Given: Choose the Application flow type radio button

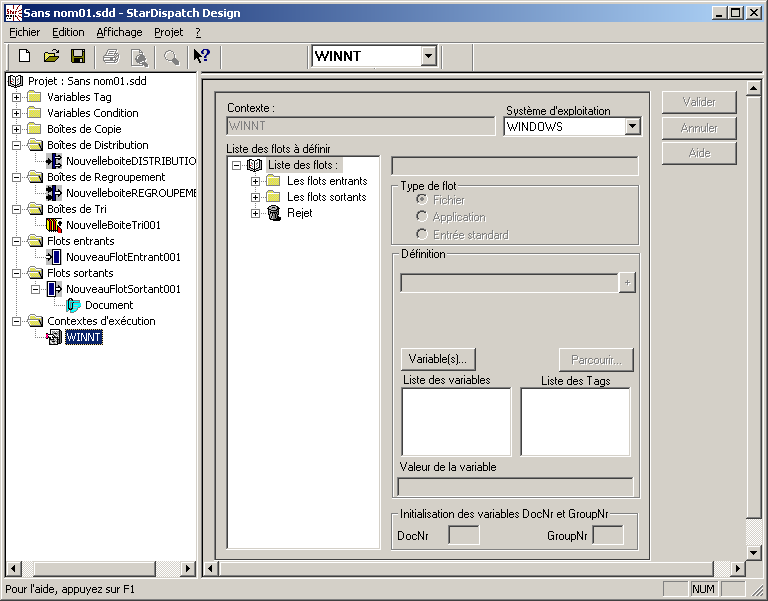Looking at the screenshot, I should pyautogui.click(x=422, y=217).
